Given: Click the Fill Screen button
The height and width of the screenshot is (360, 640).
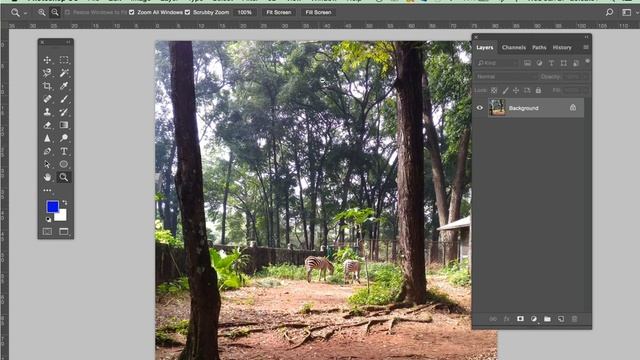Looking at the screenshot, I should (318, 13).
